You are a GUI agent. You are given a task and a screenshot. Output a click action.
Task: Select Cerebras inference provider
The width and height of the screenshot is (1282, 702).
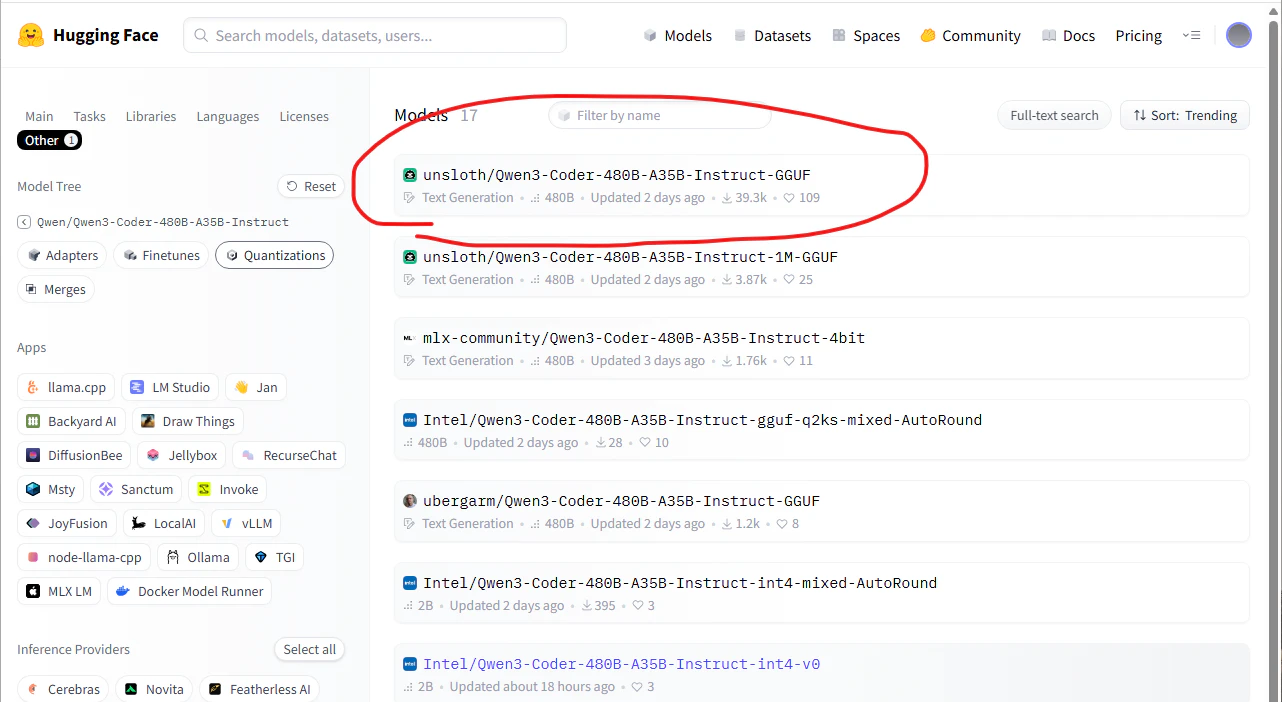point(63,689)
